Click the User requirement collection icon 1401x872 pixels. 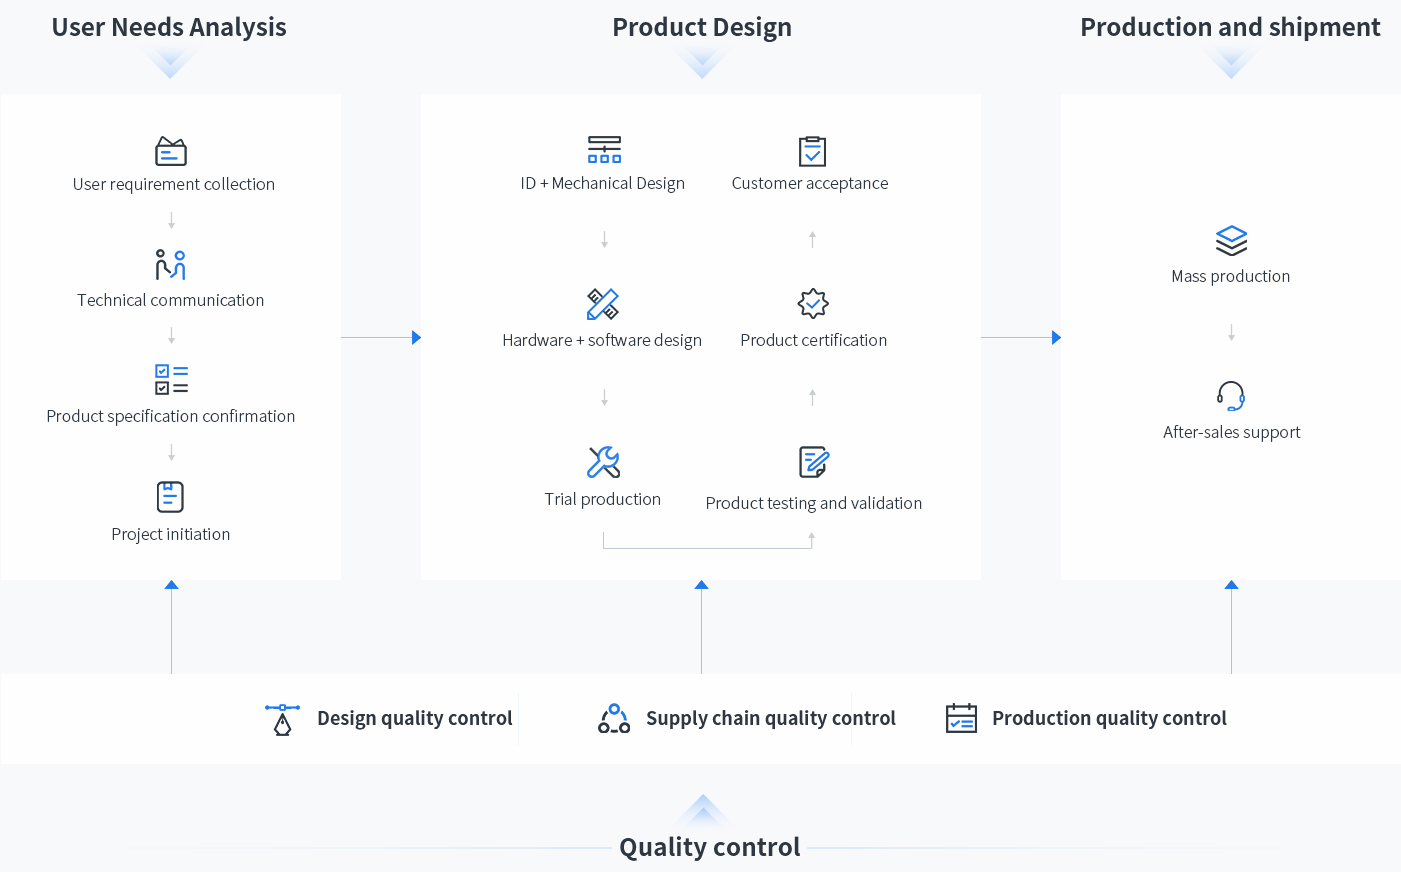click(x=171, y=151)
